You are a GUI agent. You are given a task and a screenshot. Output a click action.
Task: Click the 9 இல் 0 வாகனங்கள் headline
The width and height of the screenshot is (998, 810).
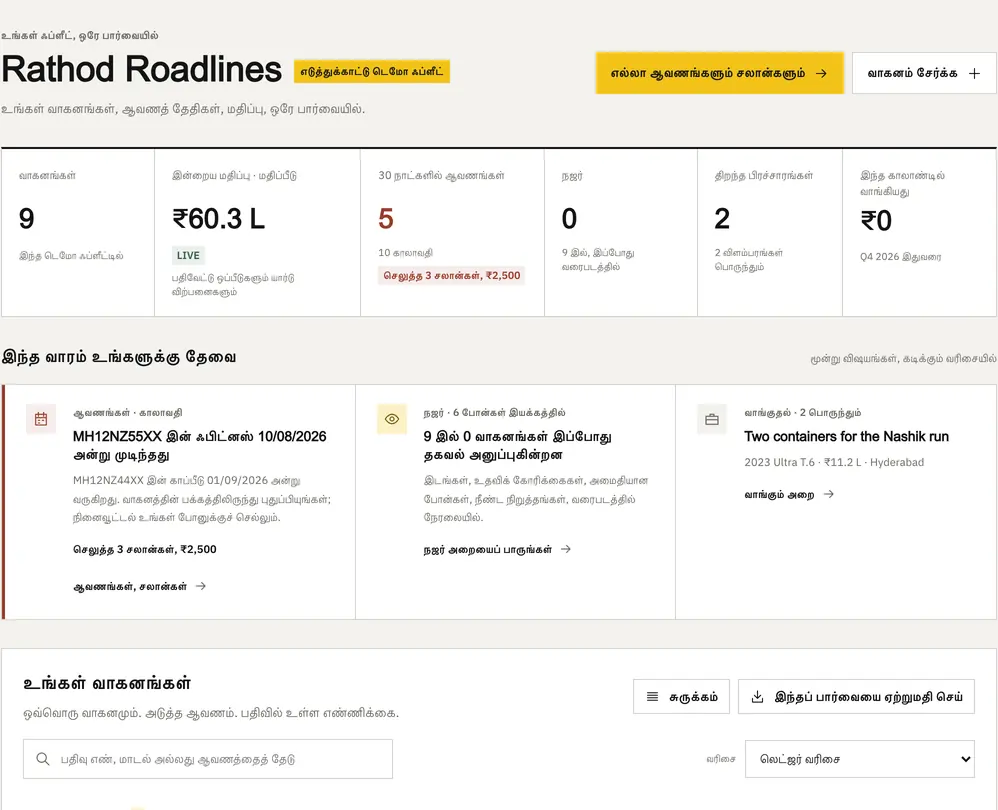(517, 445)
